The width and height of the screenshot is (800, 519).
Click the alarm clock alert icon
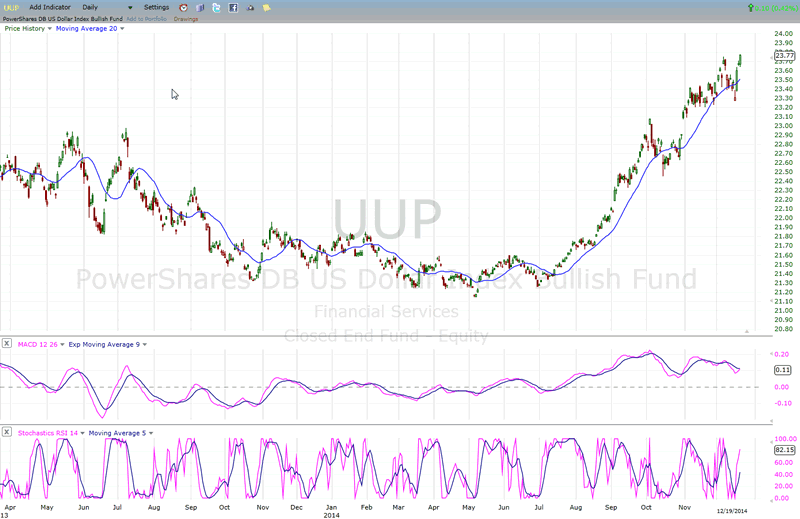click(x=184, y=8)
